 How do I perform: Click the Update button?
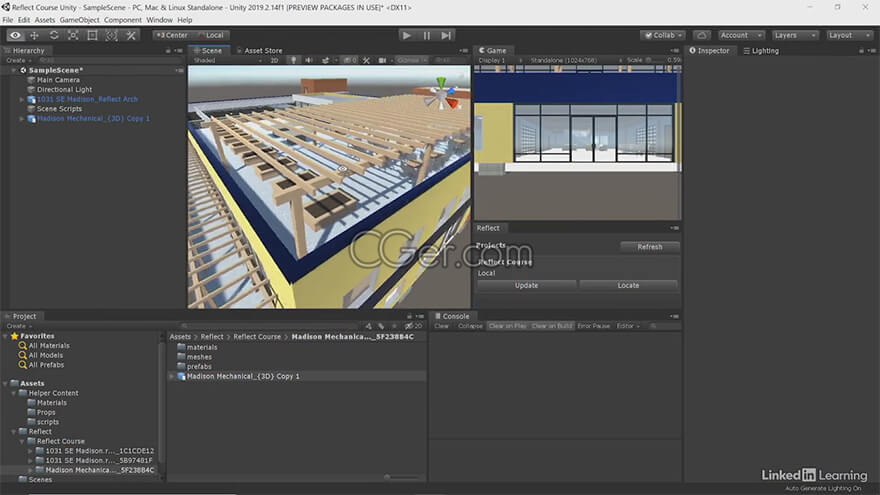tap(526, 286)
